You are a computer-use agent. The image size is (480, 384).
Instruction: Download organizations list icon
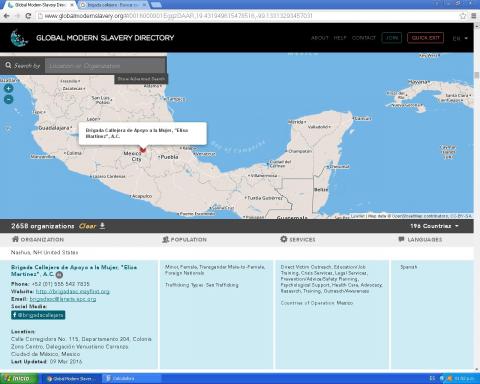pos(102,226)
